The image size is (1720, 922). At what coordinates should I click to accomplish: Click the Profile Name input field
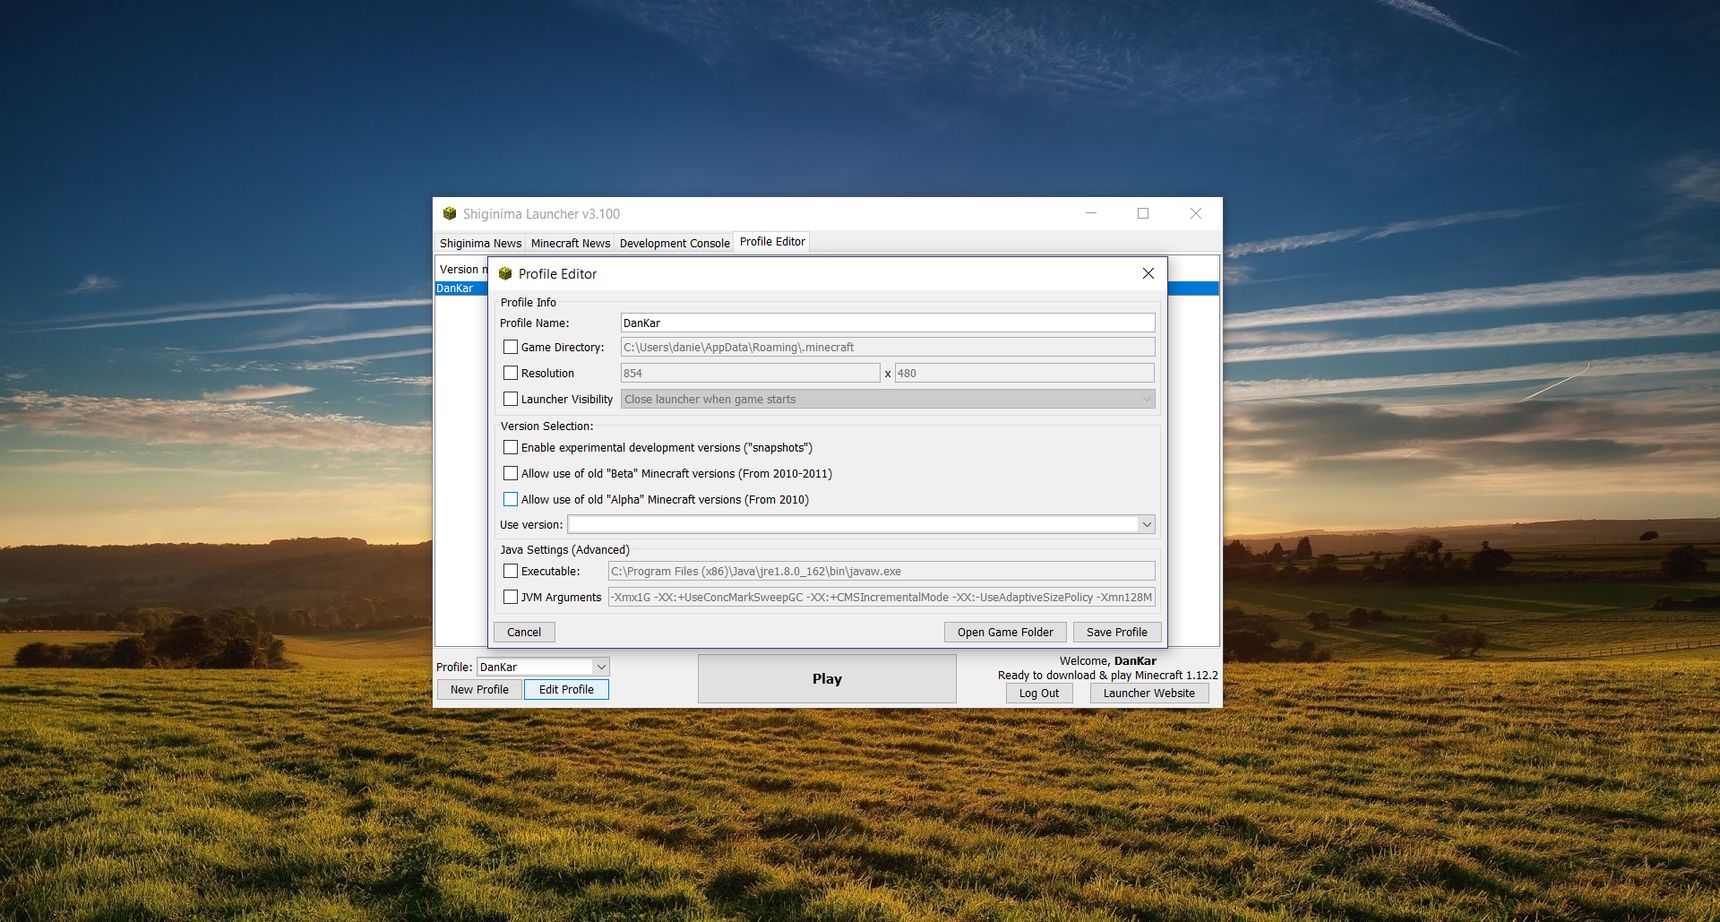pos(888,323)
